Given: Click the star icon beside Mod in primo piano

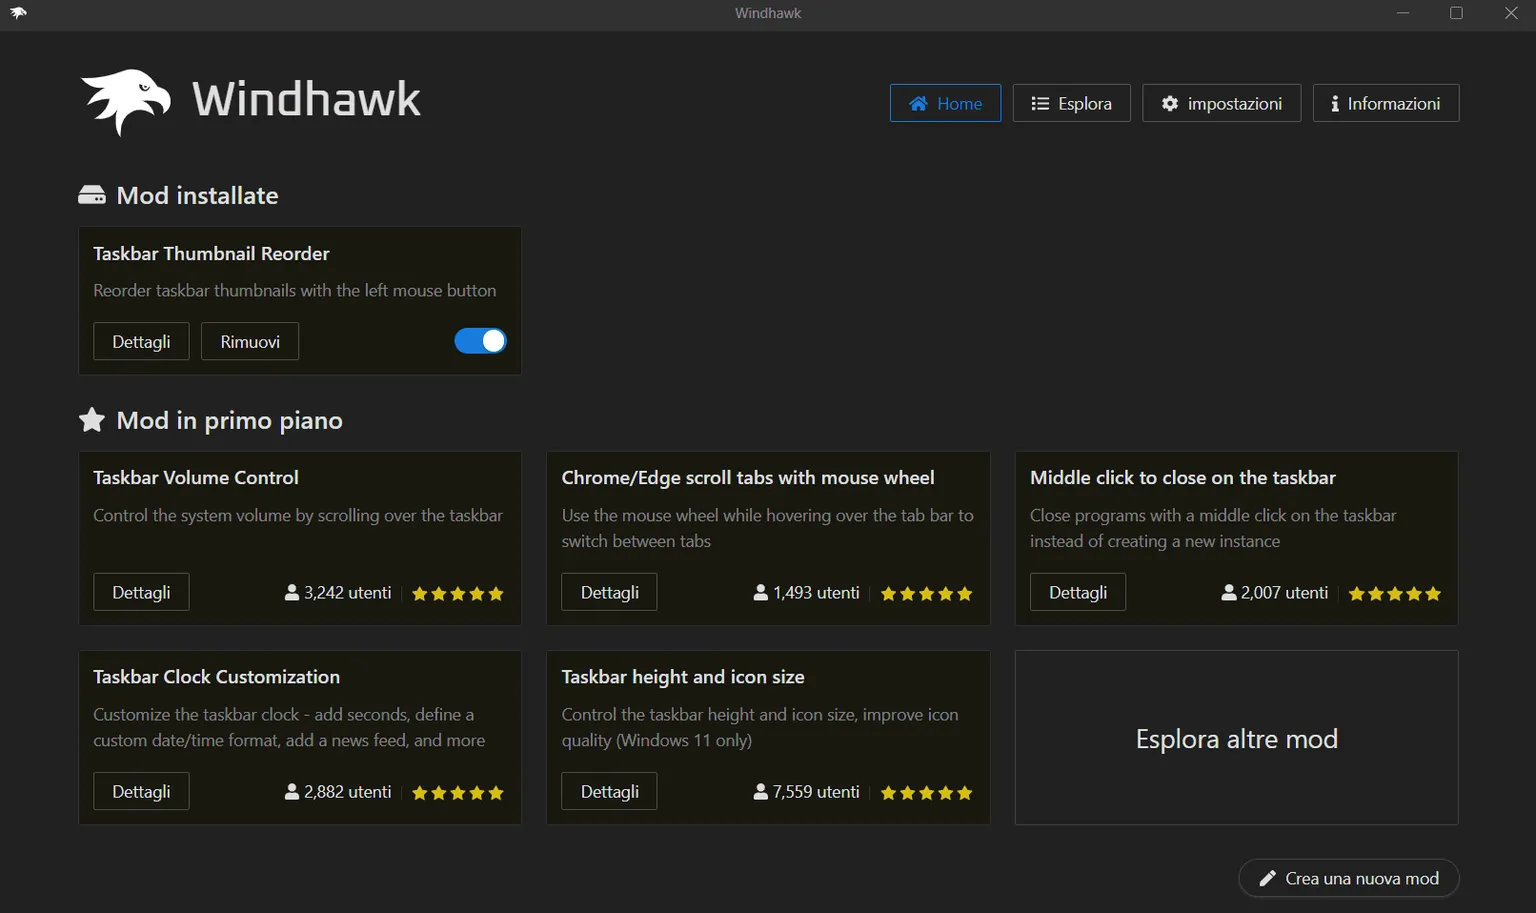Looking at the screenshot, I should coord(91,420).
